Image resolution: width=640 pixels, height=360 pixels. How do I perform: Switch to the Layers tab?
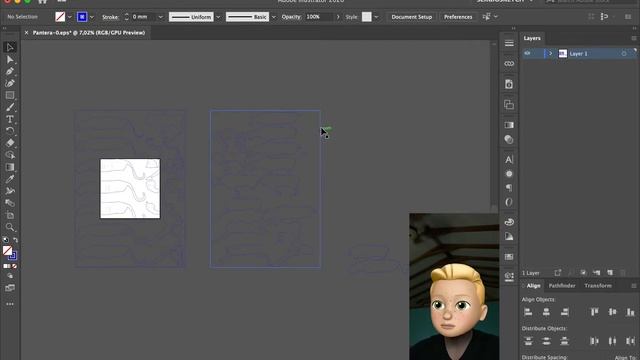pos(532,38)
